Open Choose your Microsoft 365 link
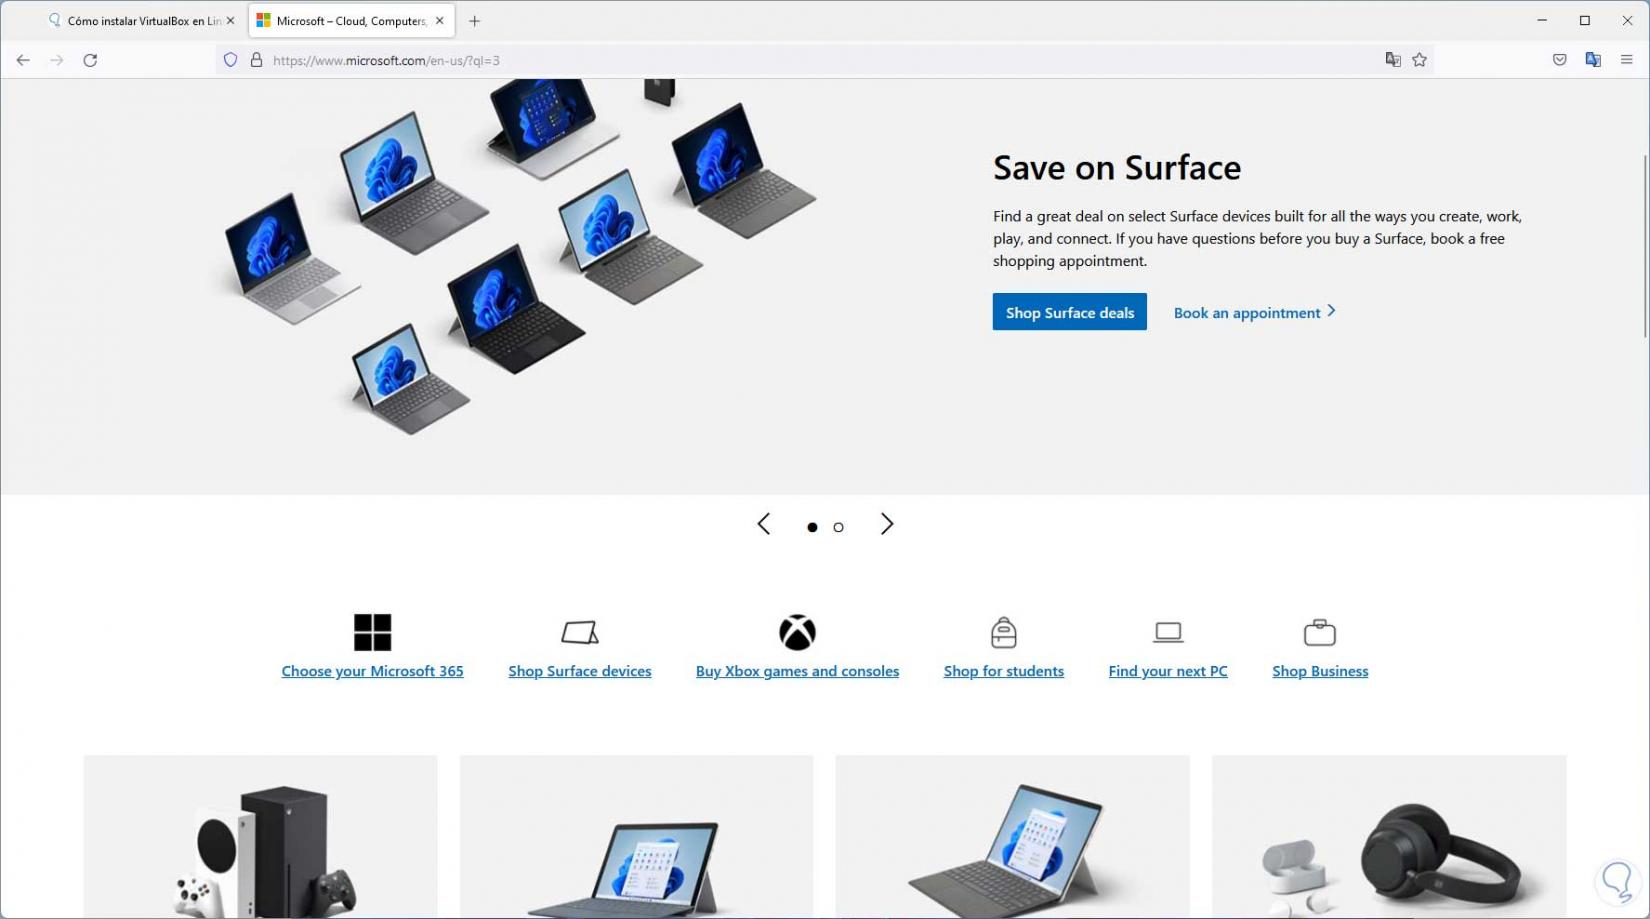Screen dimensions: 1650x919 point(373,671)
